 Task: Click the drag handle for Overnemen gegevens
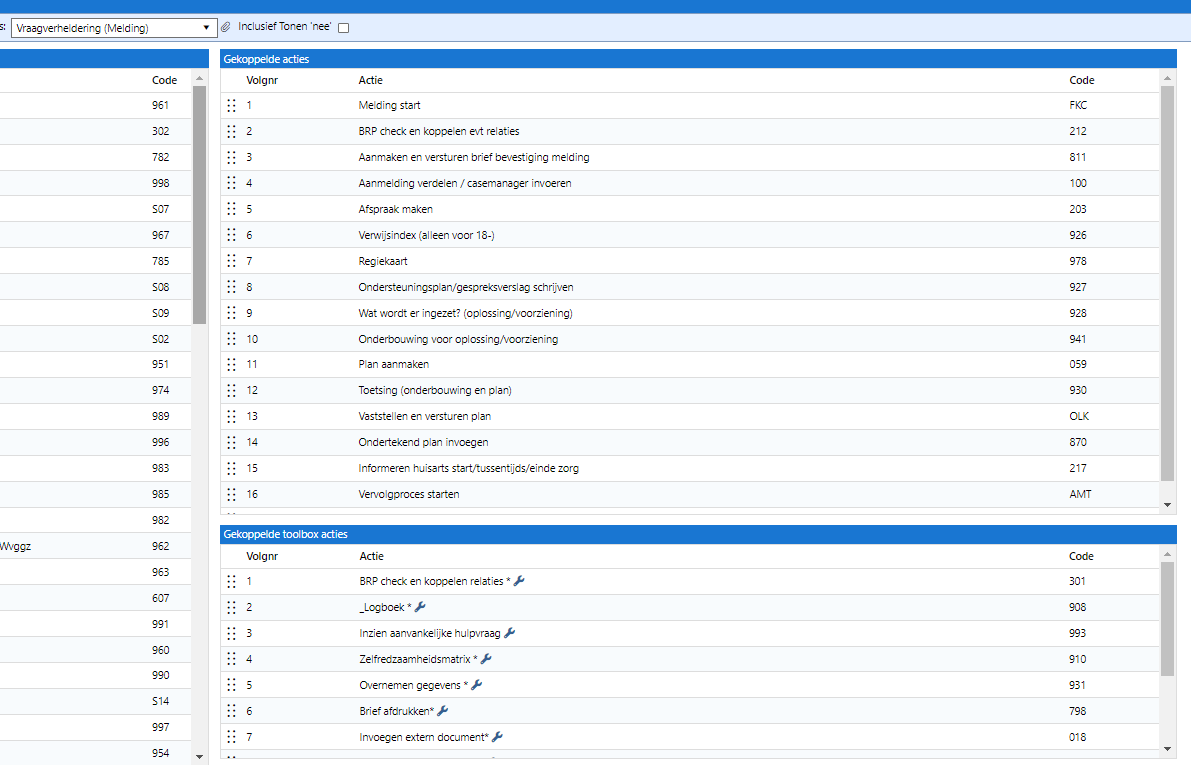231,685
